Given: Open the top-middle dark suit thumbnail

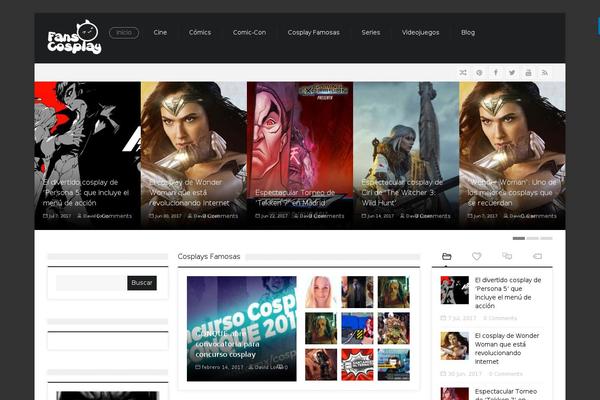Looking at the screenshot, I should (357, 292).
